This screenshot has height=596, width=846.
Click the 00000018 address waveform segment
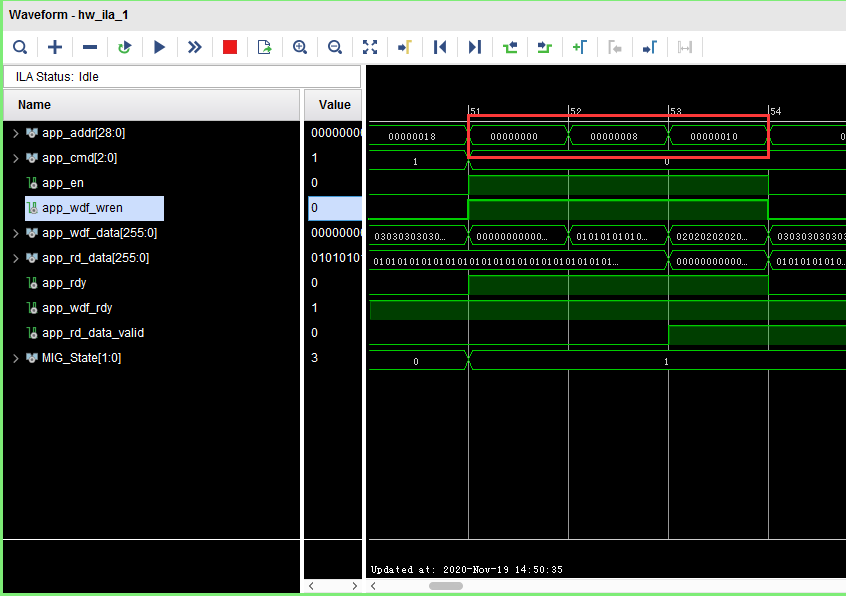(412, 136)
